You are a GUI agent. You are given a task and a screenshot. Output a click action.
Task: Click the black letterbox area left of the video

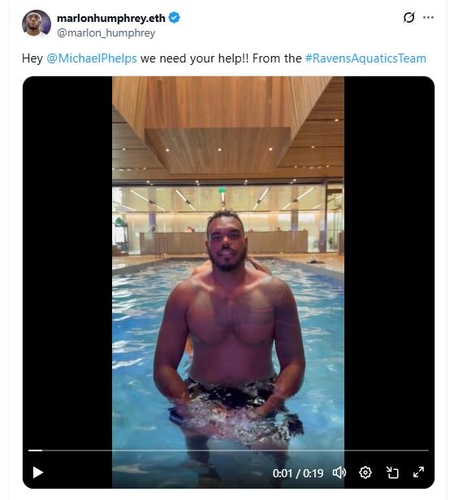(67, 260)
